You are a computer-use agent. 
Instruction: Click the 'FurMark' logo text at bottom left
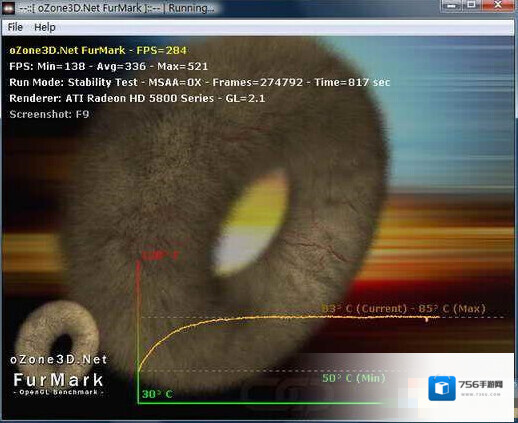tap(58, 380)
